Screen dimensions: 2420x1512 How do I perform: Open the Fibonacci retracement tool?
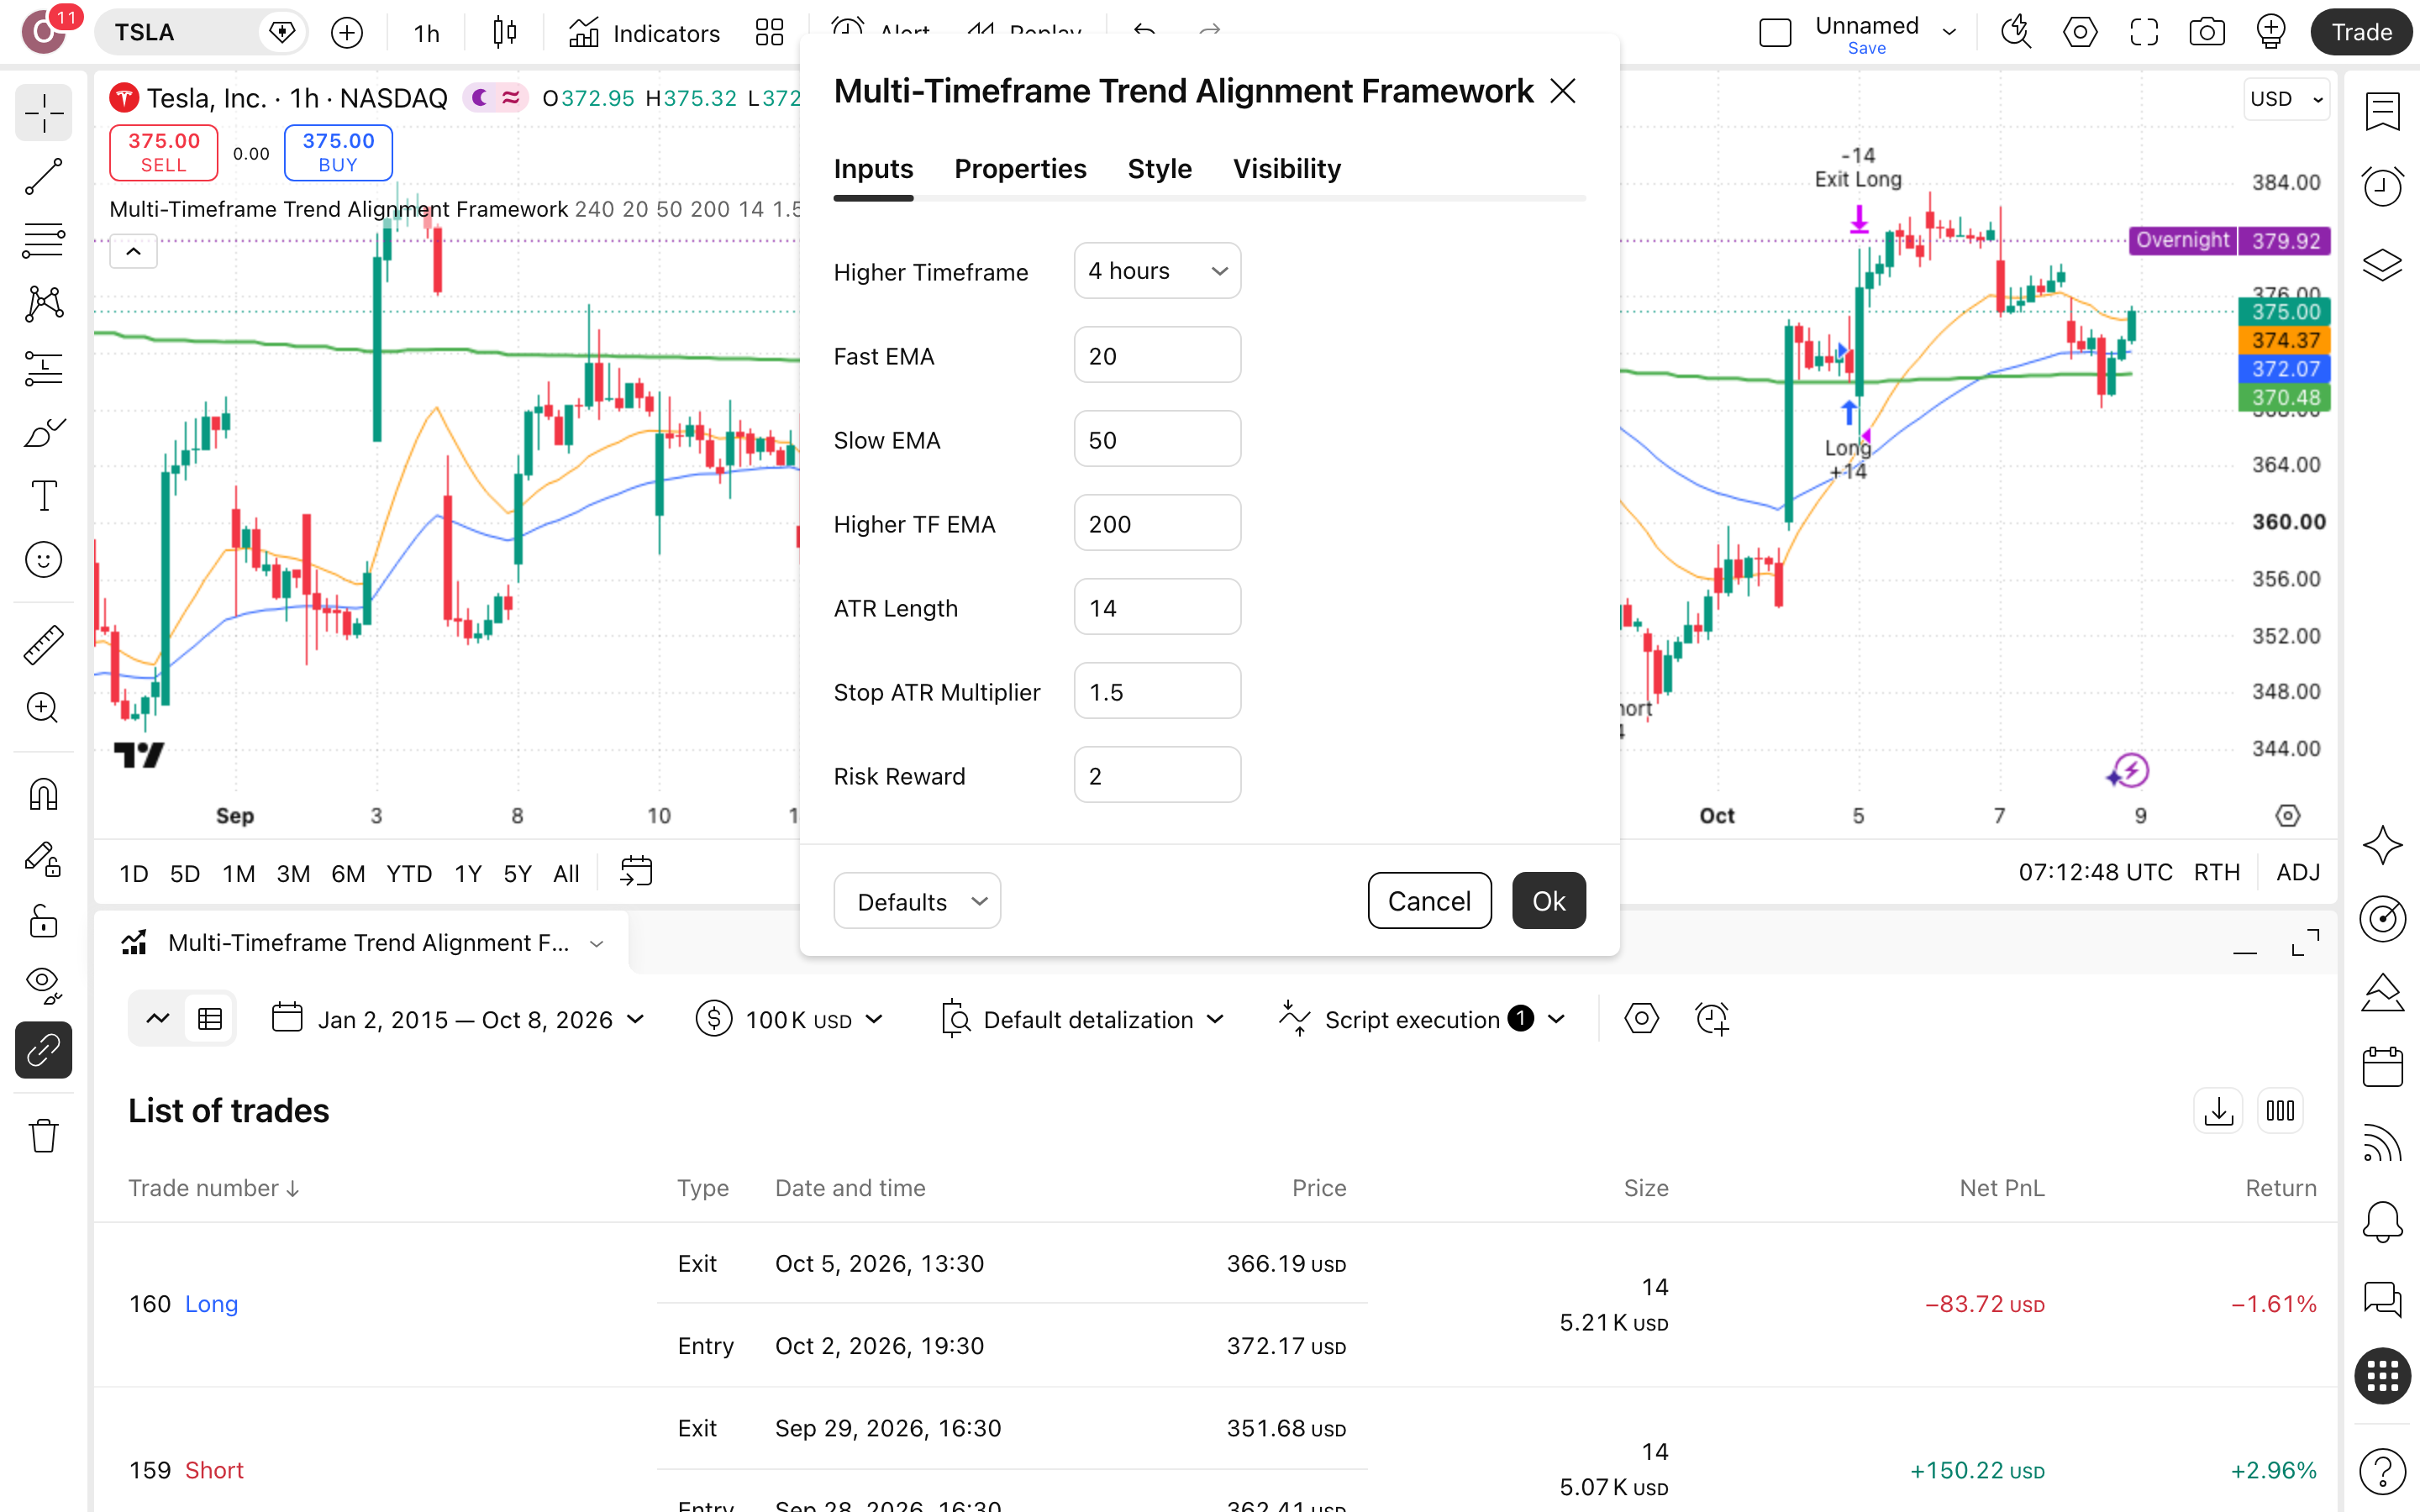tap(43, 241)
